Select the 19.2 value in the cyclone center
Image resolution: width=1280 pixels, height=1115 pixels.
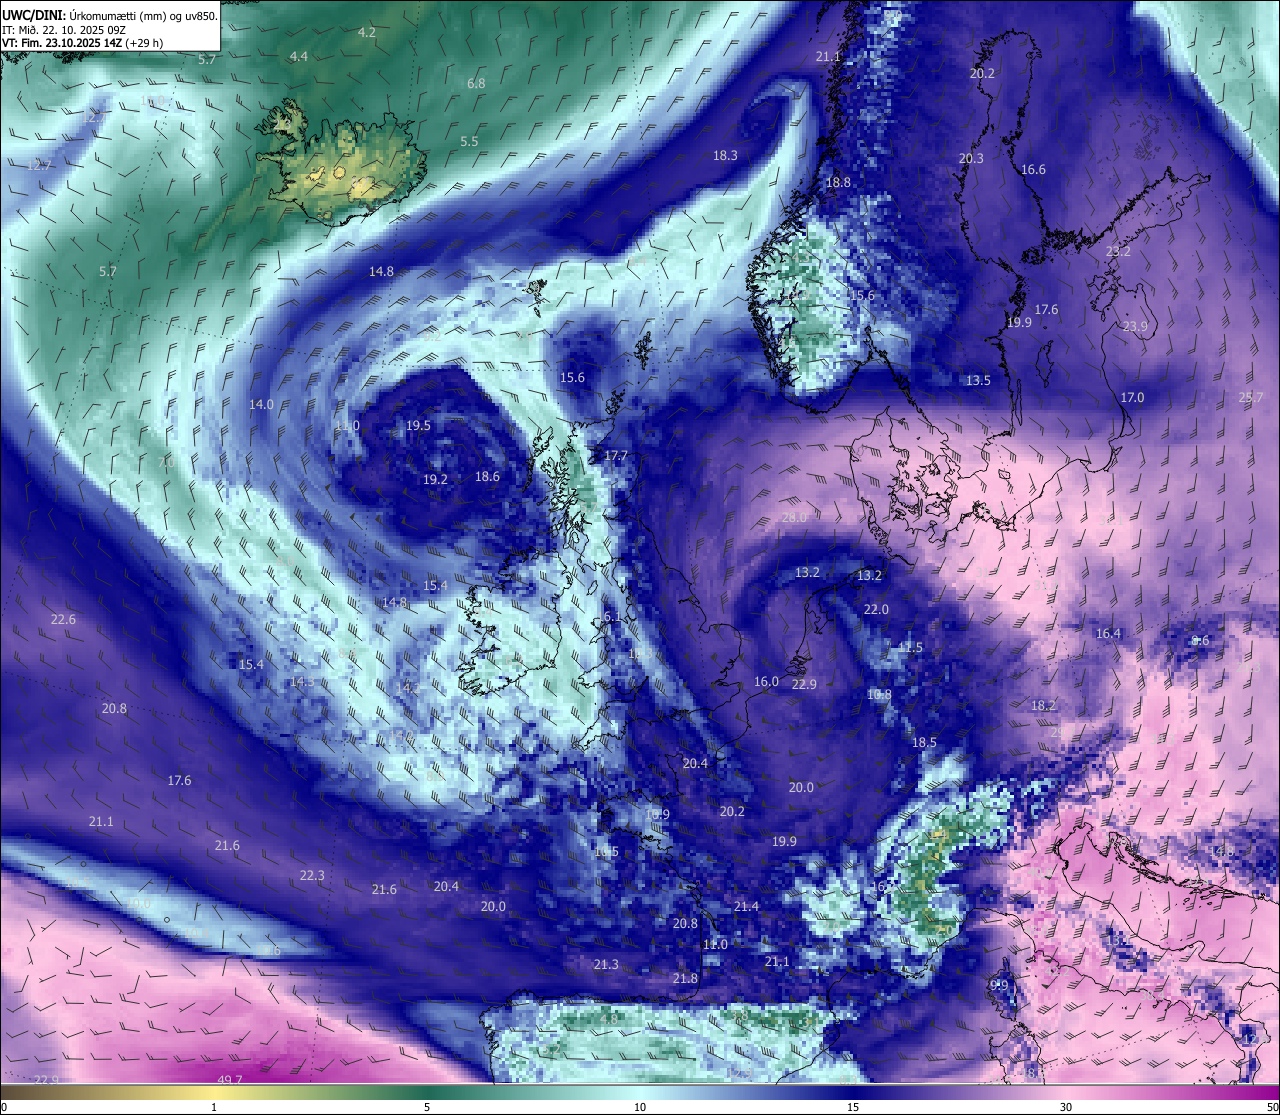pos(435,479)
